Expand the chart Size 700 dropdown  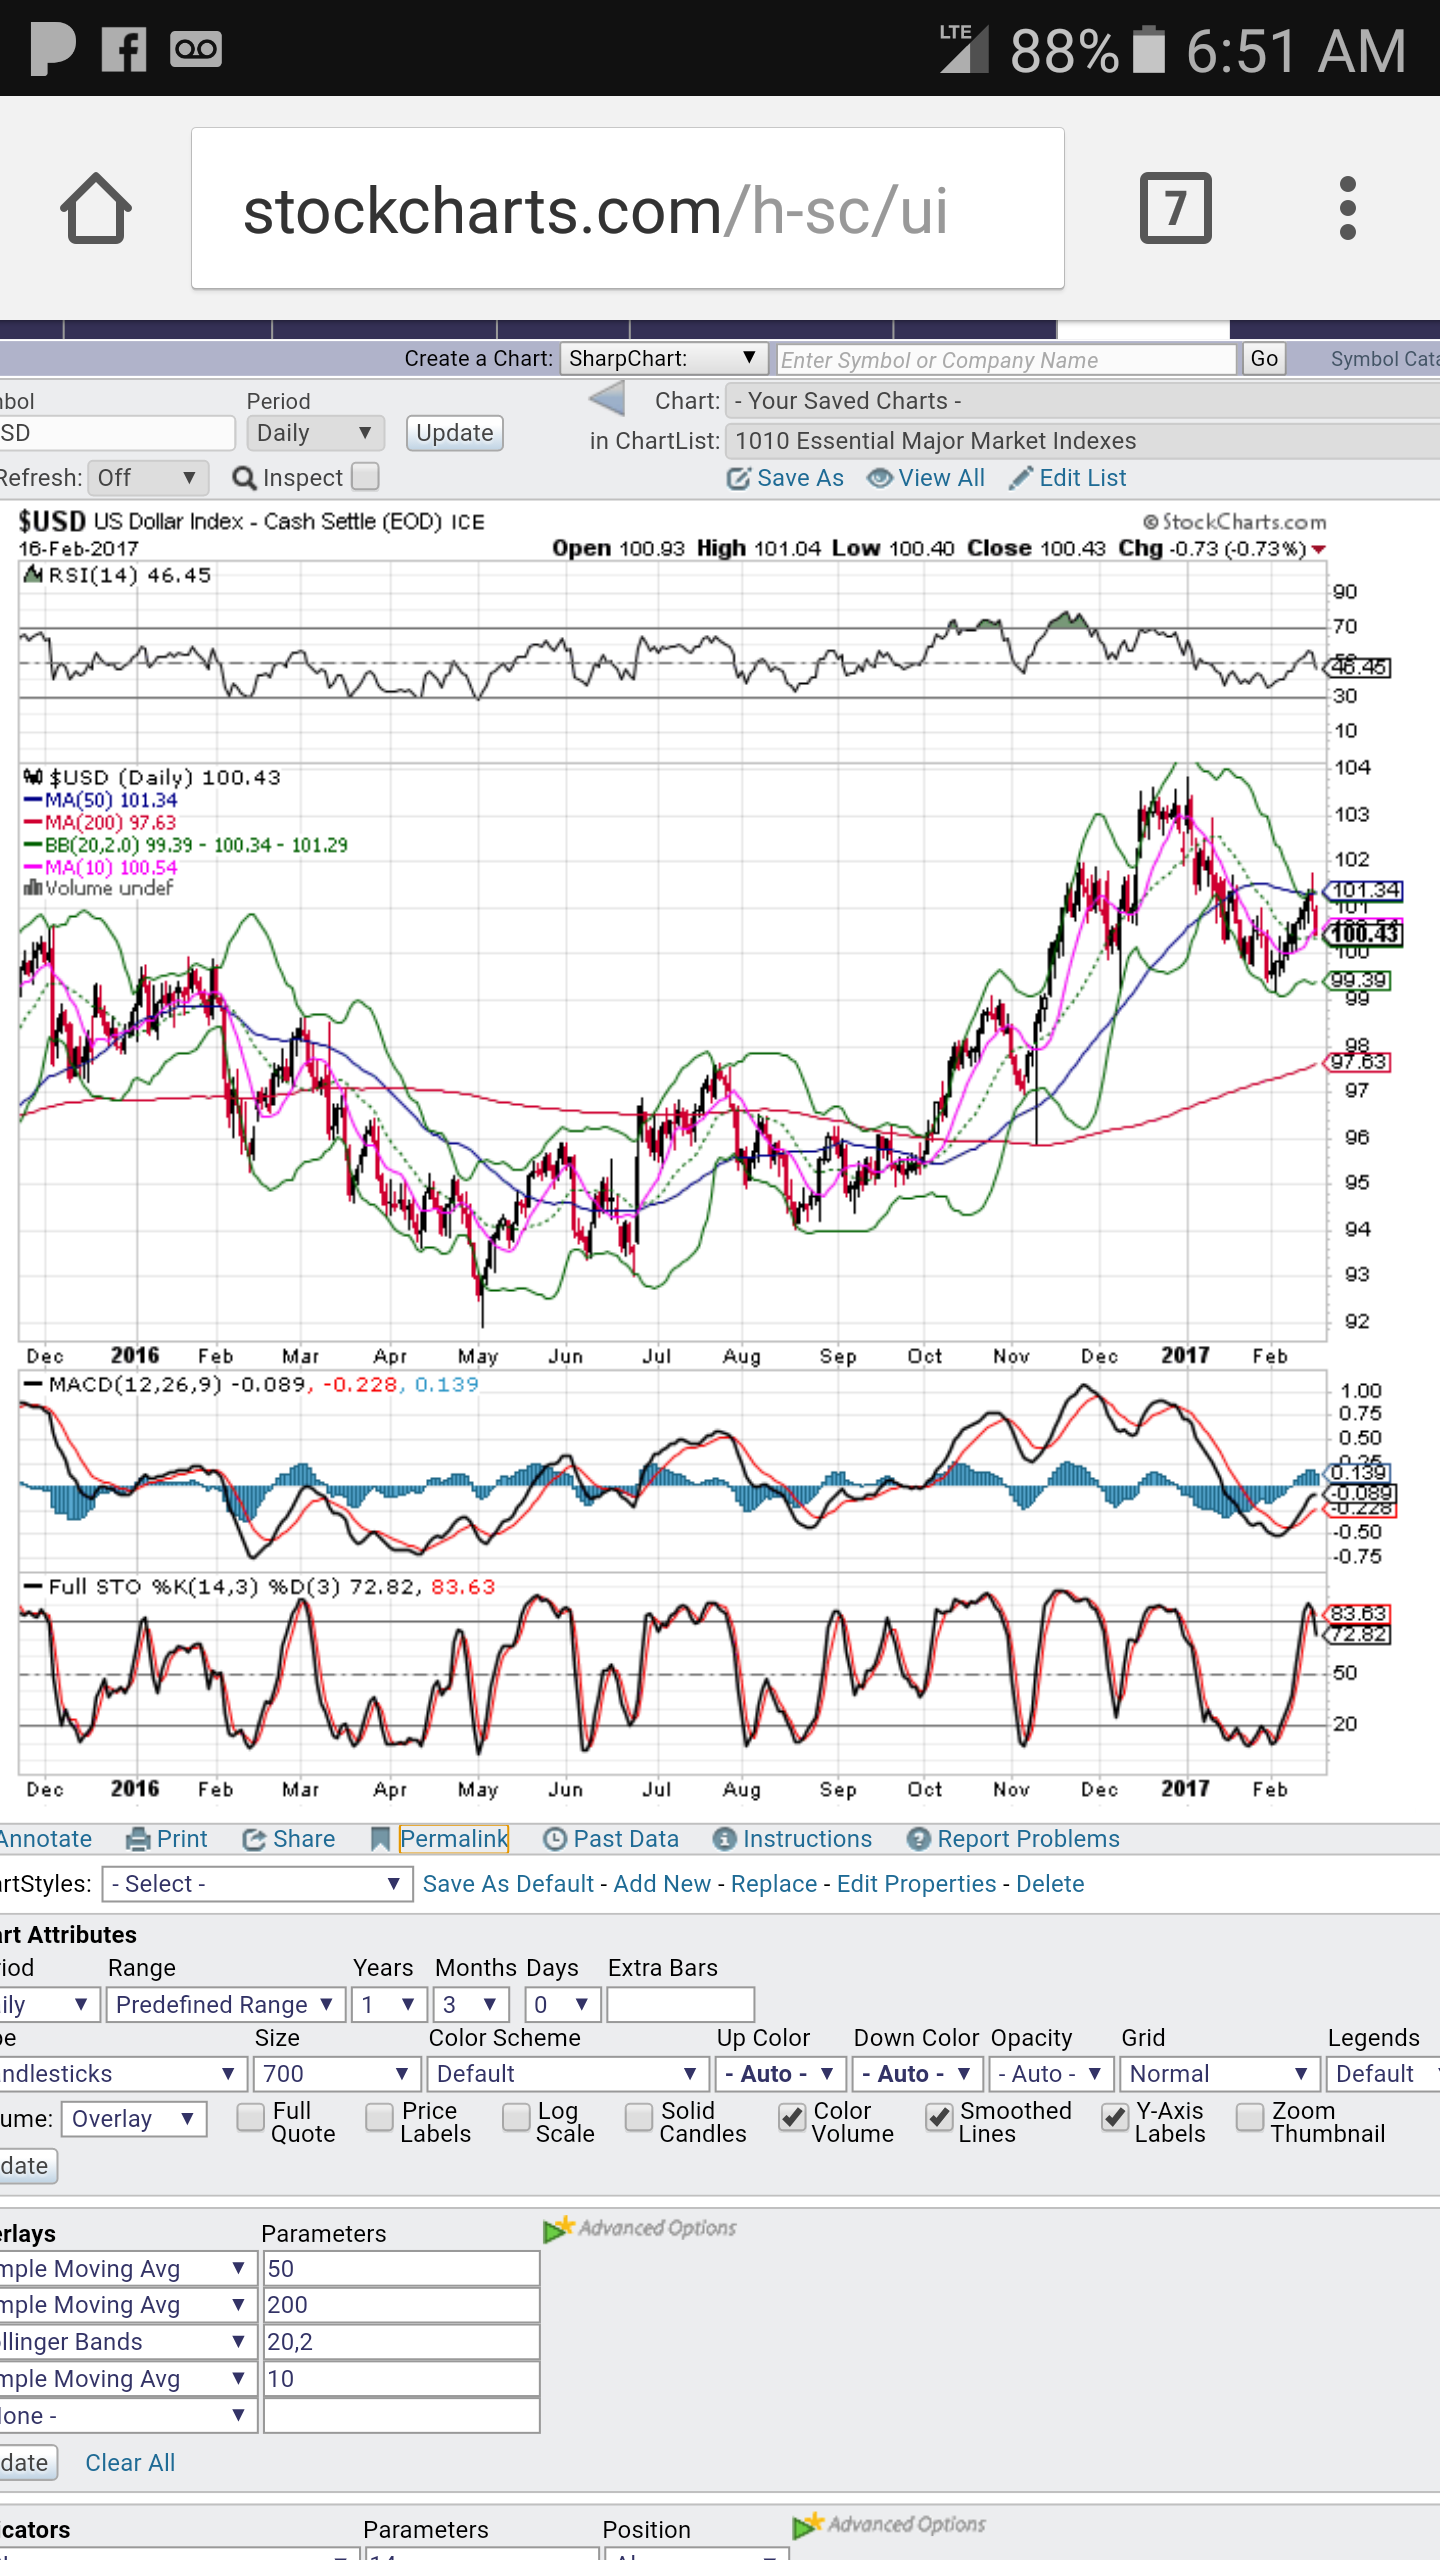335,2074
